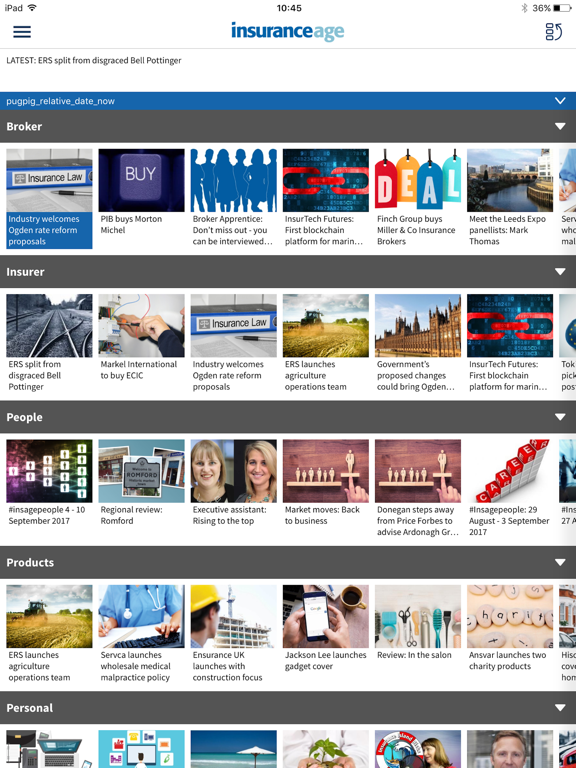Open Personal section man portrait thumbnail

coord(510,749)
